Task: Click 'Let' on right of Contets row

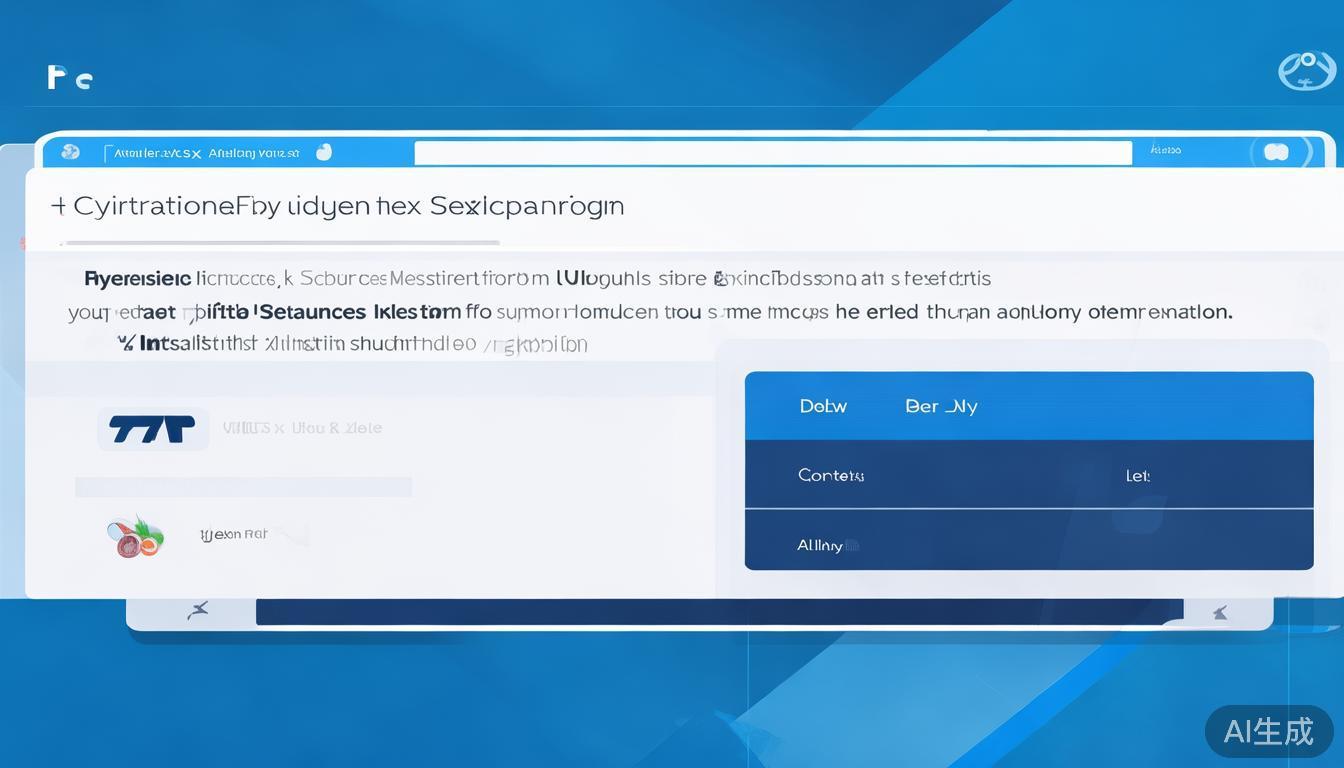Action: 1137,476
